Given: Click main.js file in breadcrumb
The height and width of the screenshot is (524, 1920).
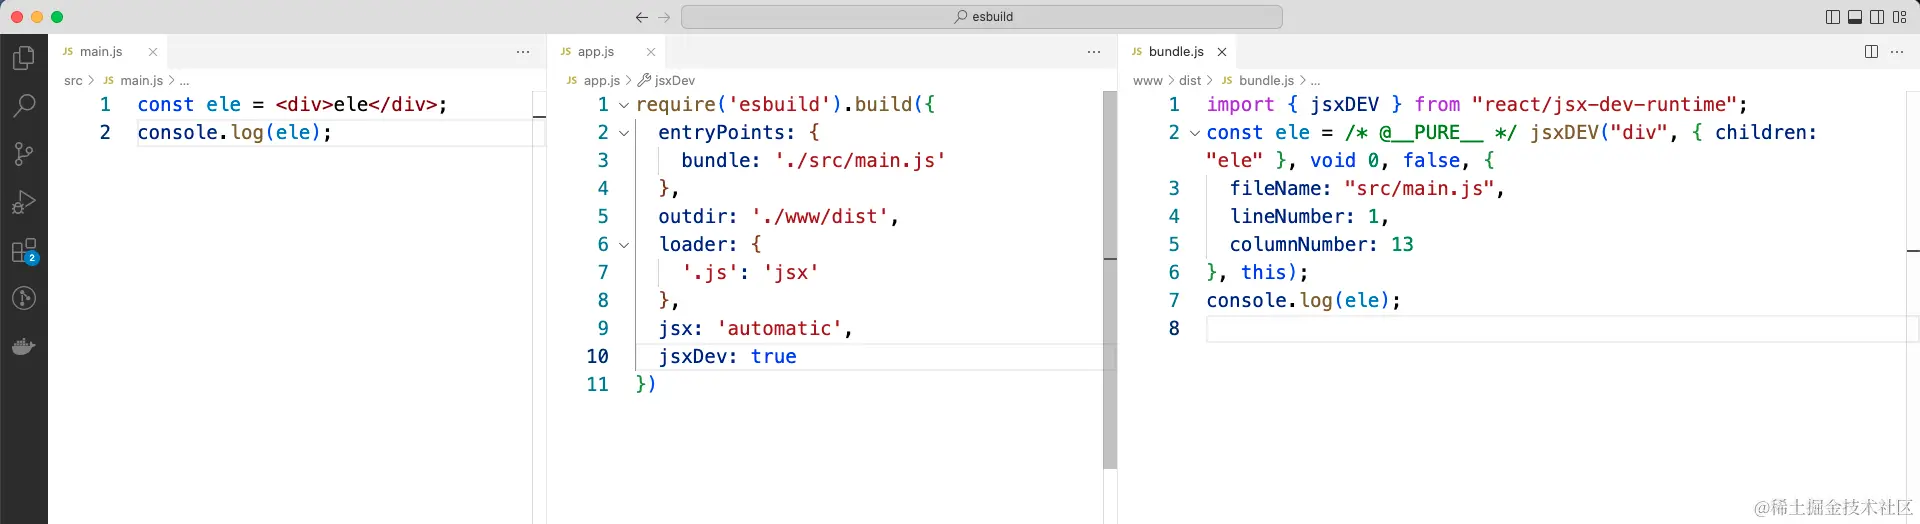Looking at the screenshot, I should [141, 81].
